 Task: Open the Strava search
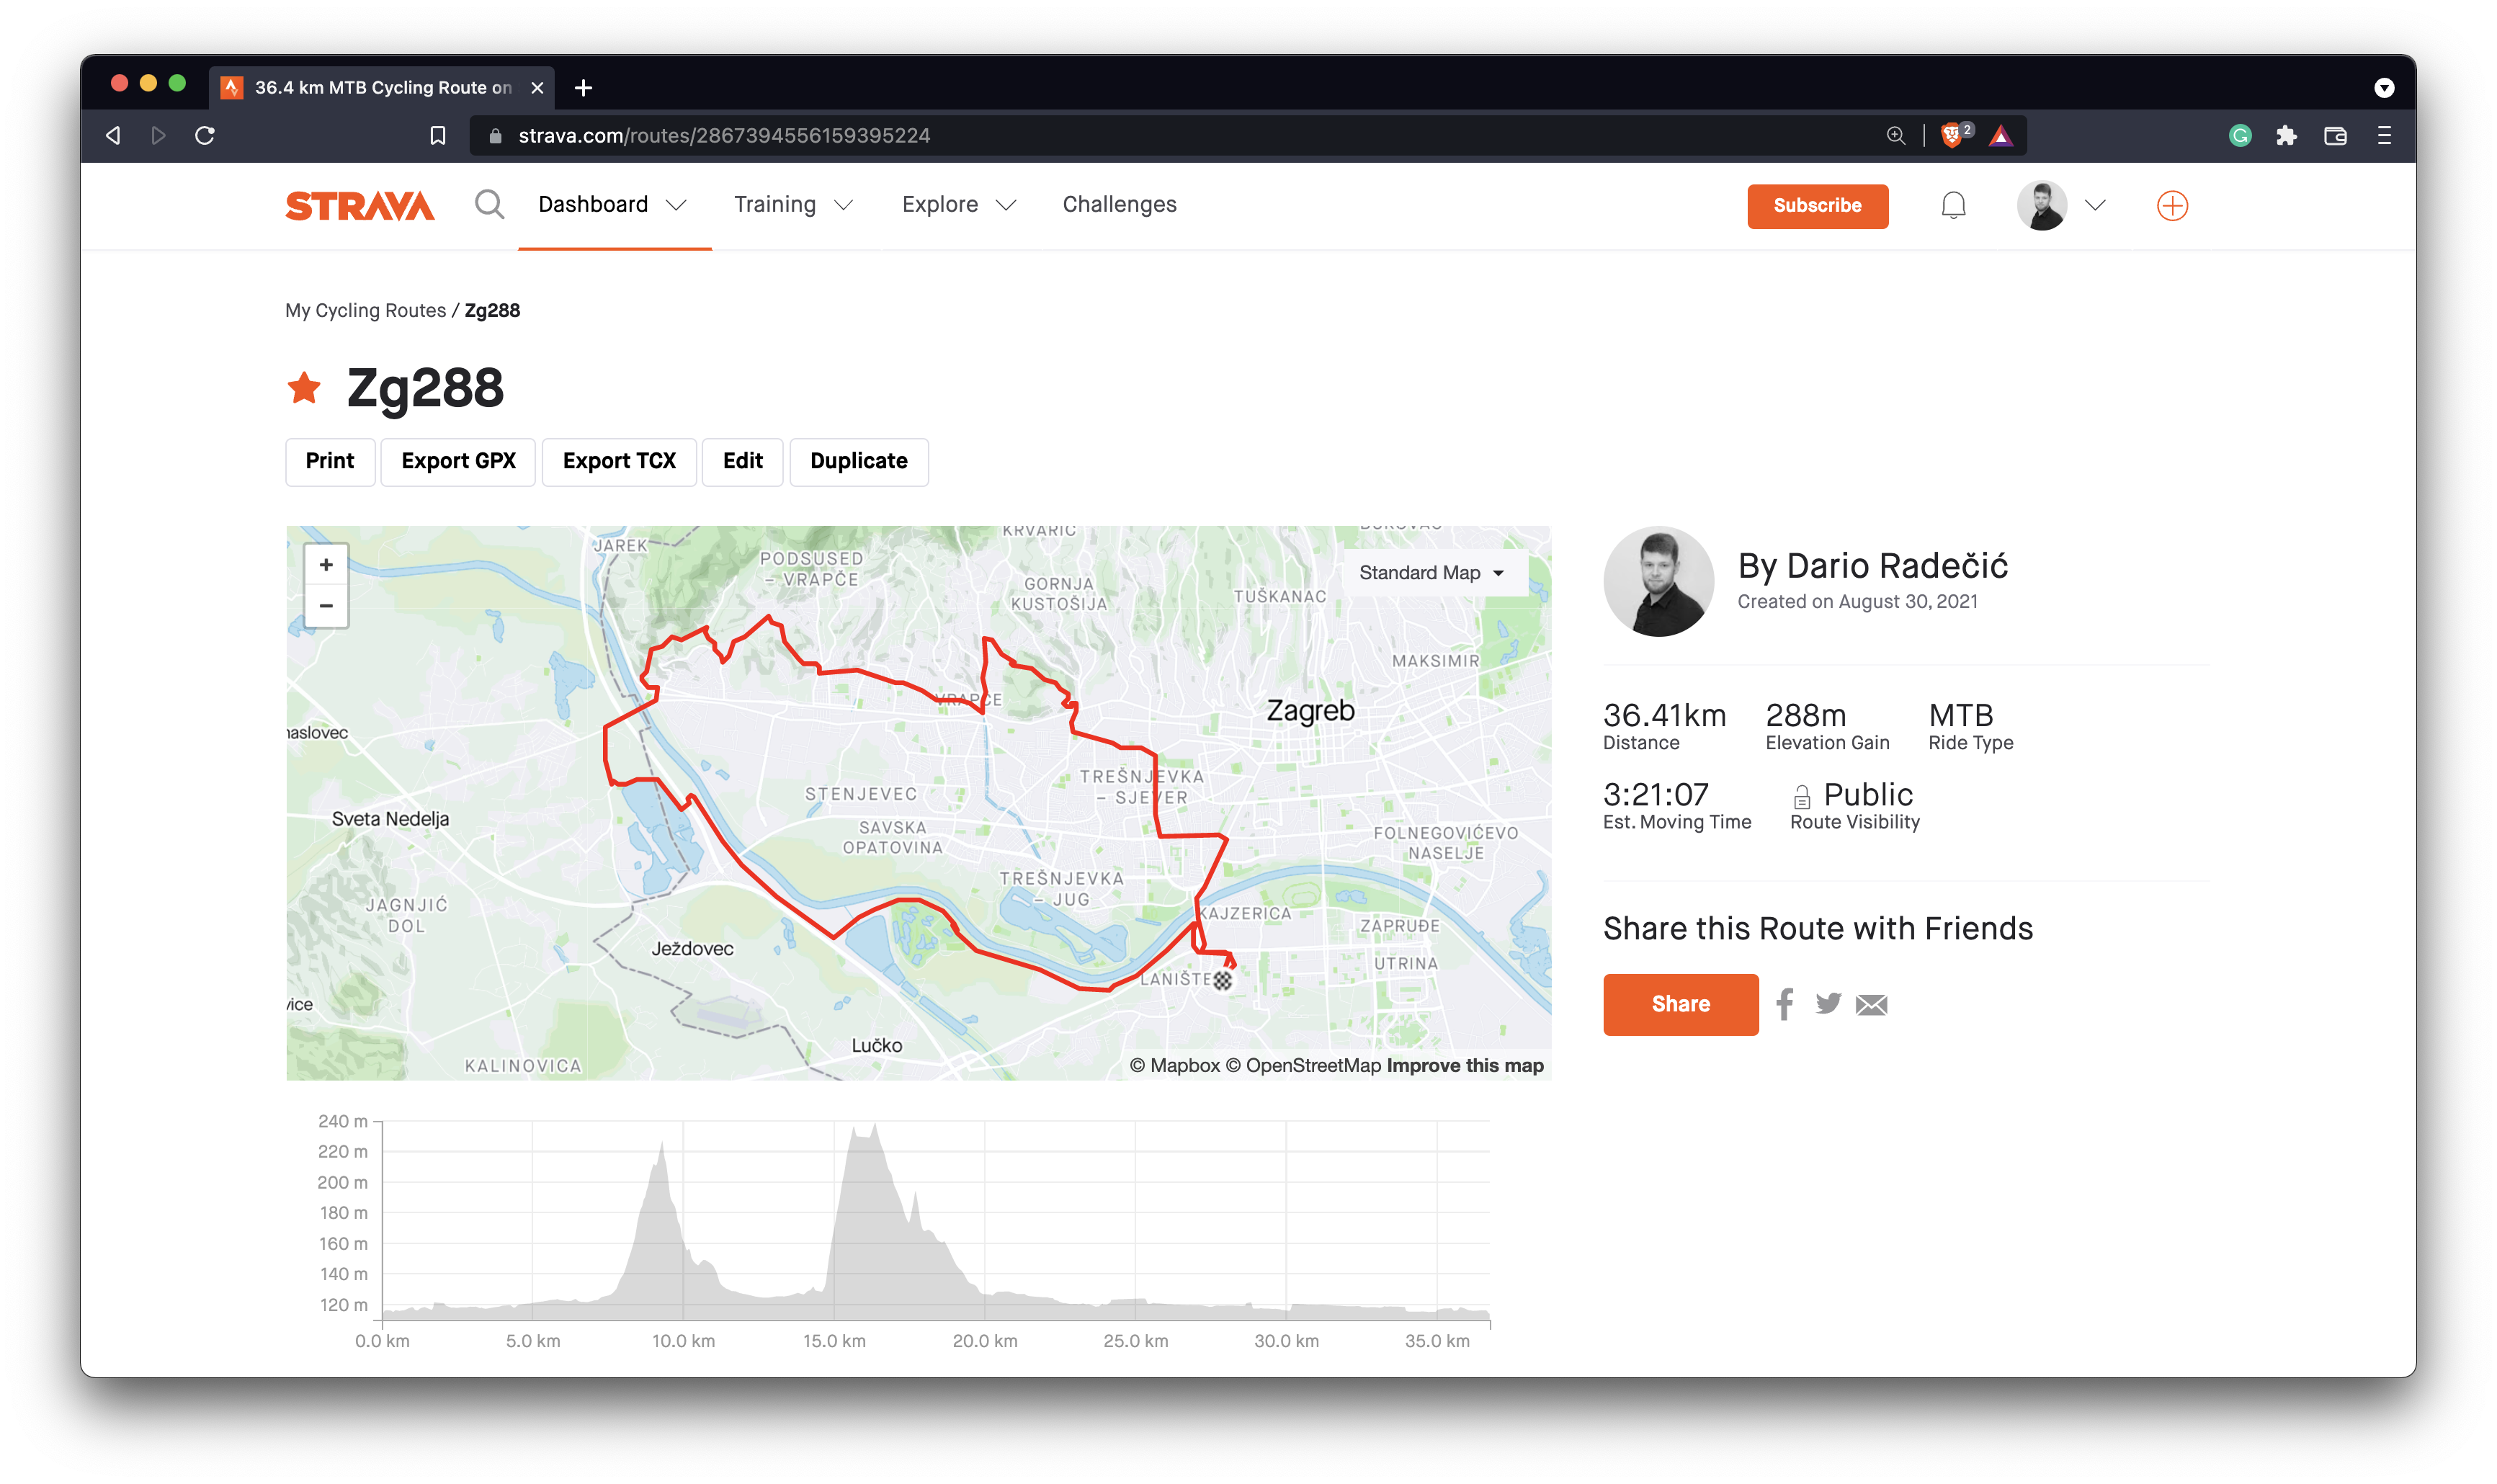click(490, 204)
